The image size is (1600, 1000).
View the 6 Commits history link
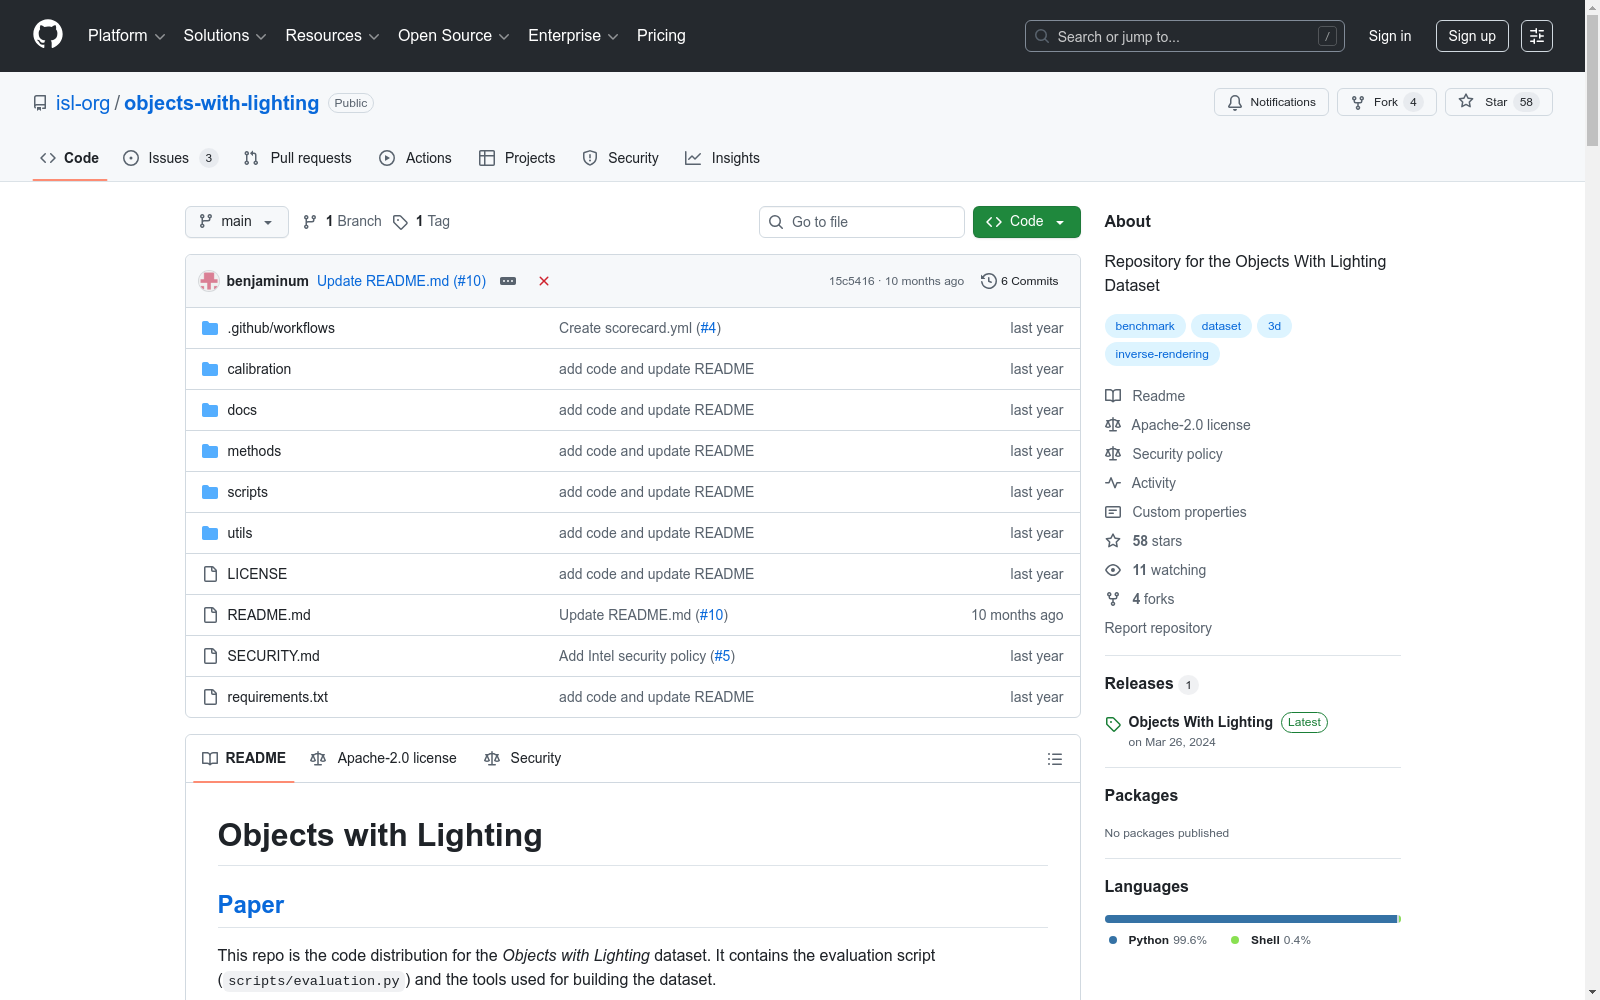[1020, 281]
